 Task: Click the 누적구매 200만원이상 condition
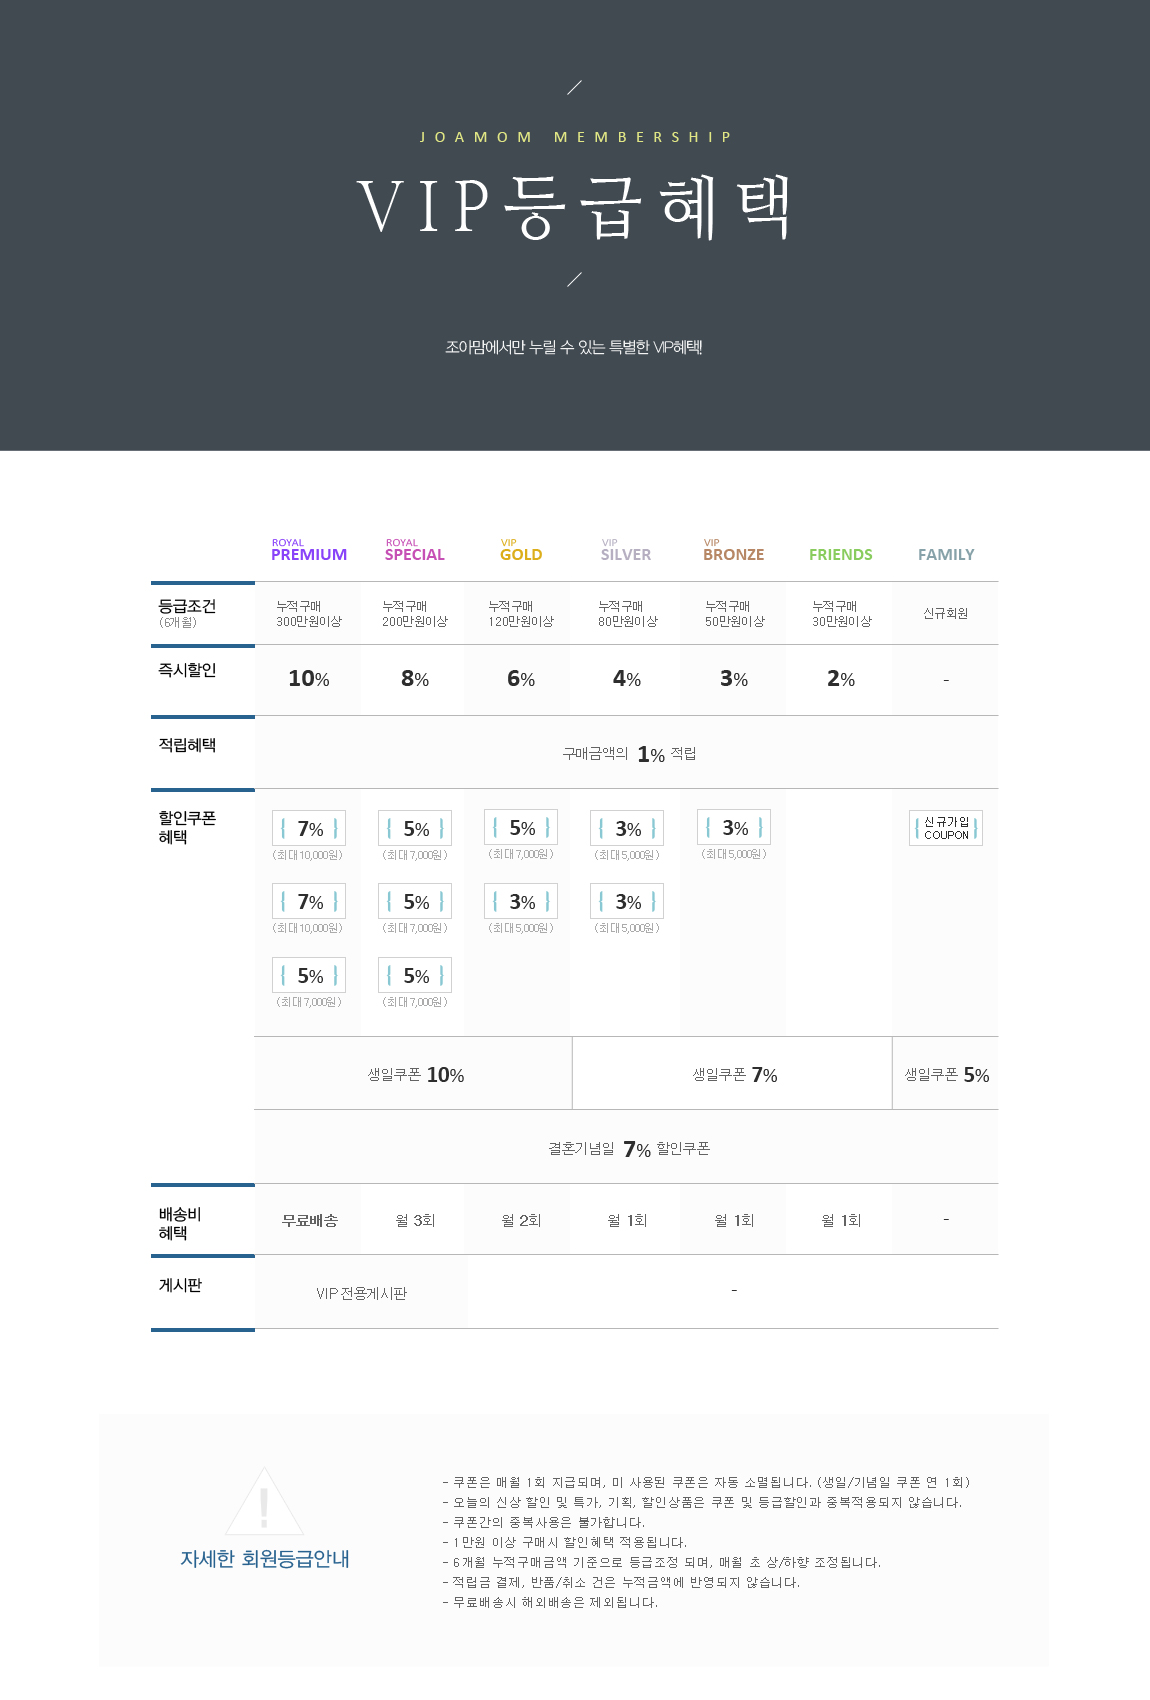(x=415, y=614)
